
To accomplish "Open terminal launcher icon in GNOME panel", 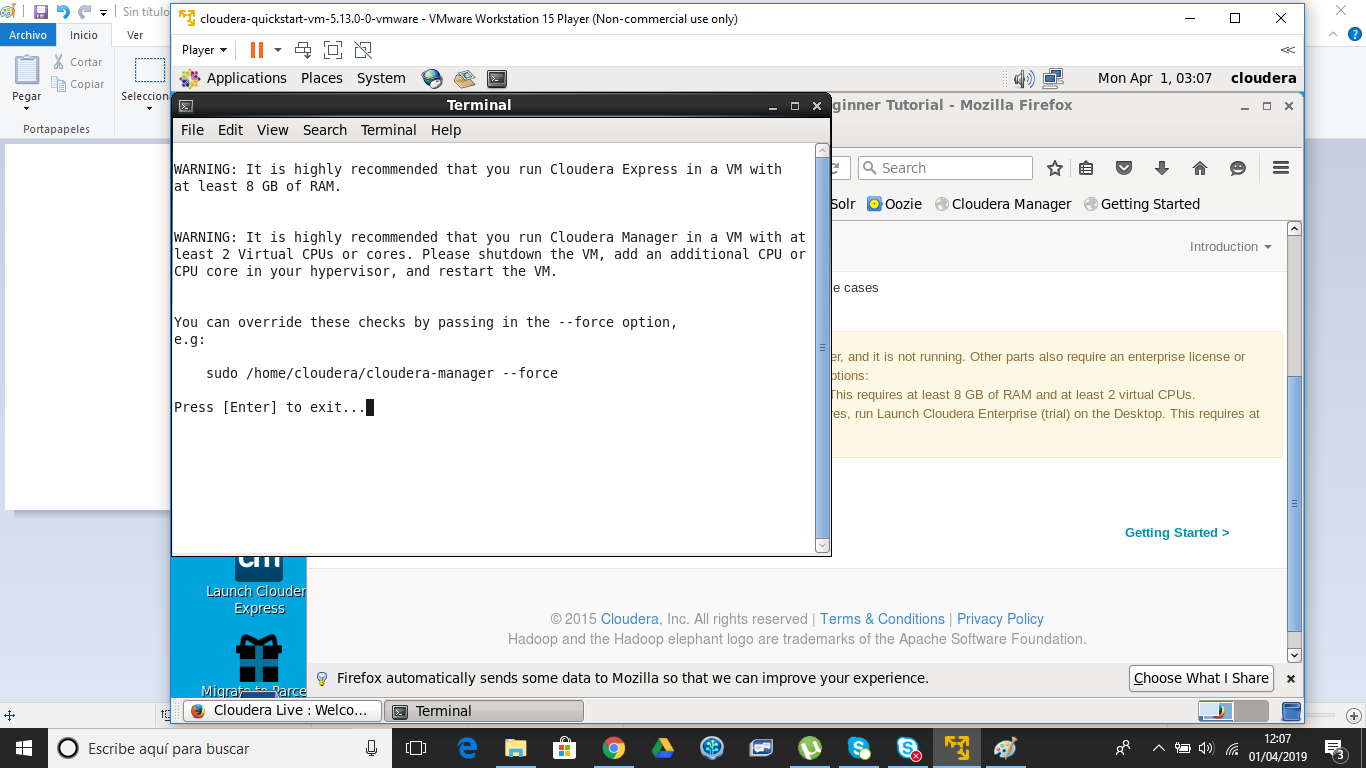I will pos(496,78).
